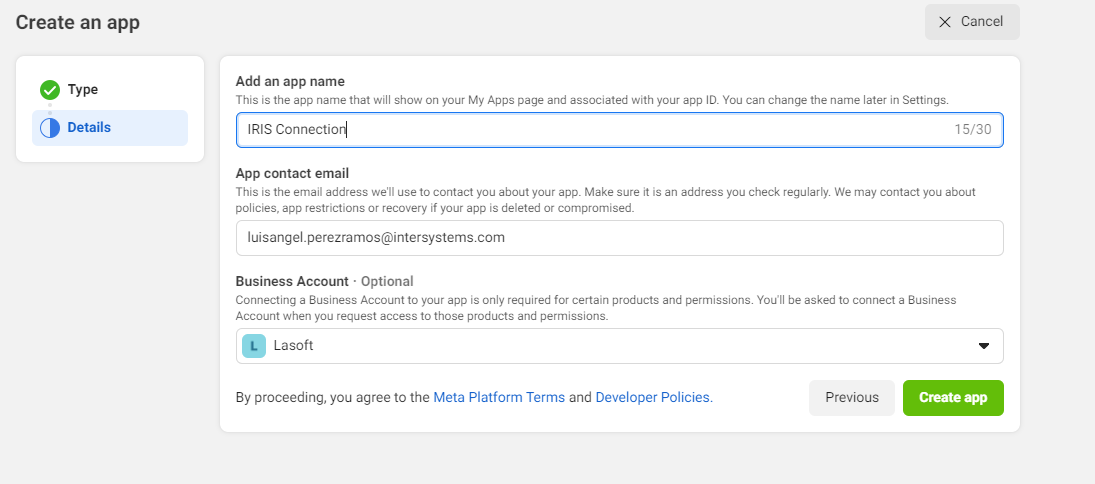1095x484 pixels.
Task: Click the 15/30 character counter
Action: click(x=973, y=129)
